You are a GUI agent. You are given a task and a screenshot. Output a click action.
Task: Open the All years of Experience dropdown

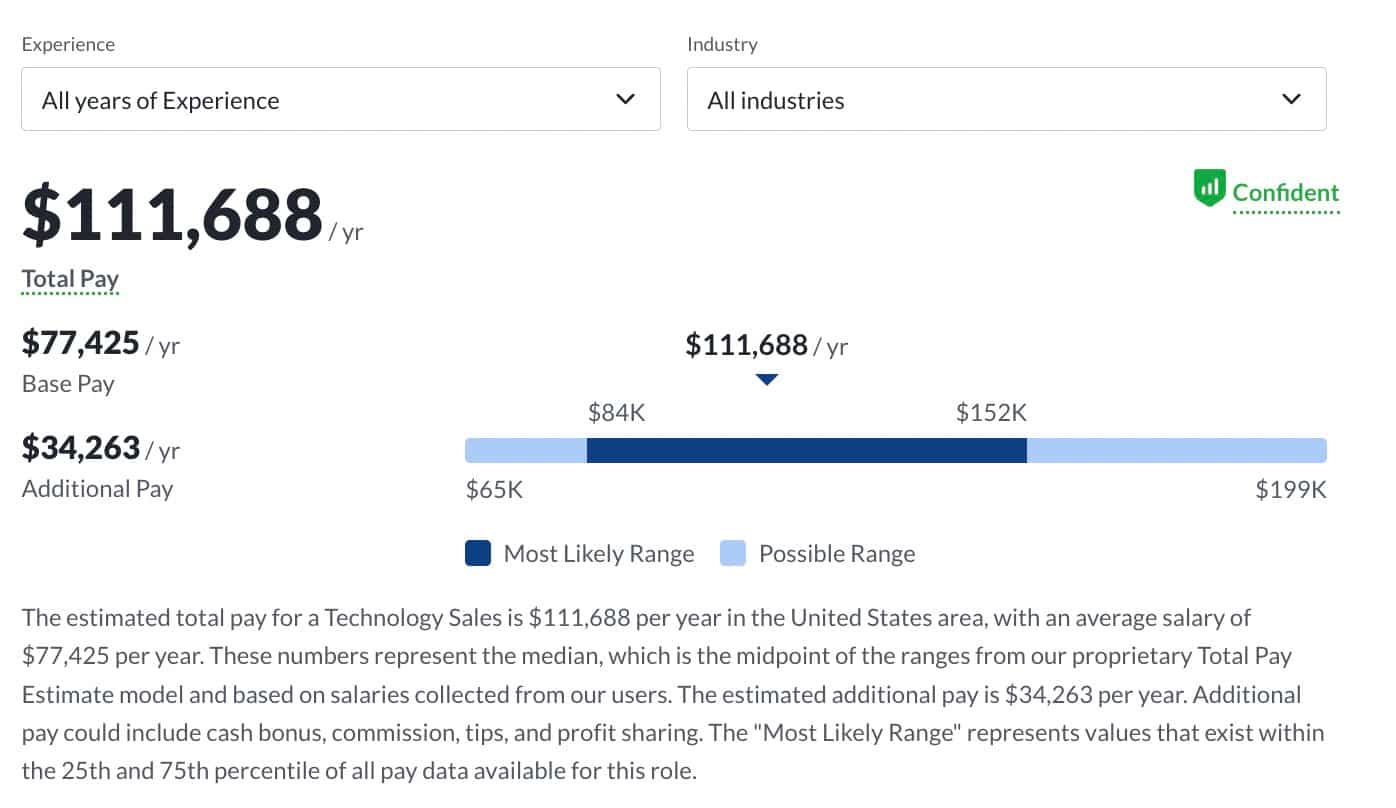pos(340,99)
